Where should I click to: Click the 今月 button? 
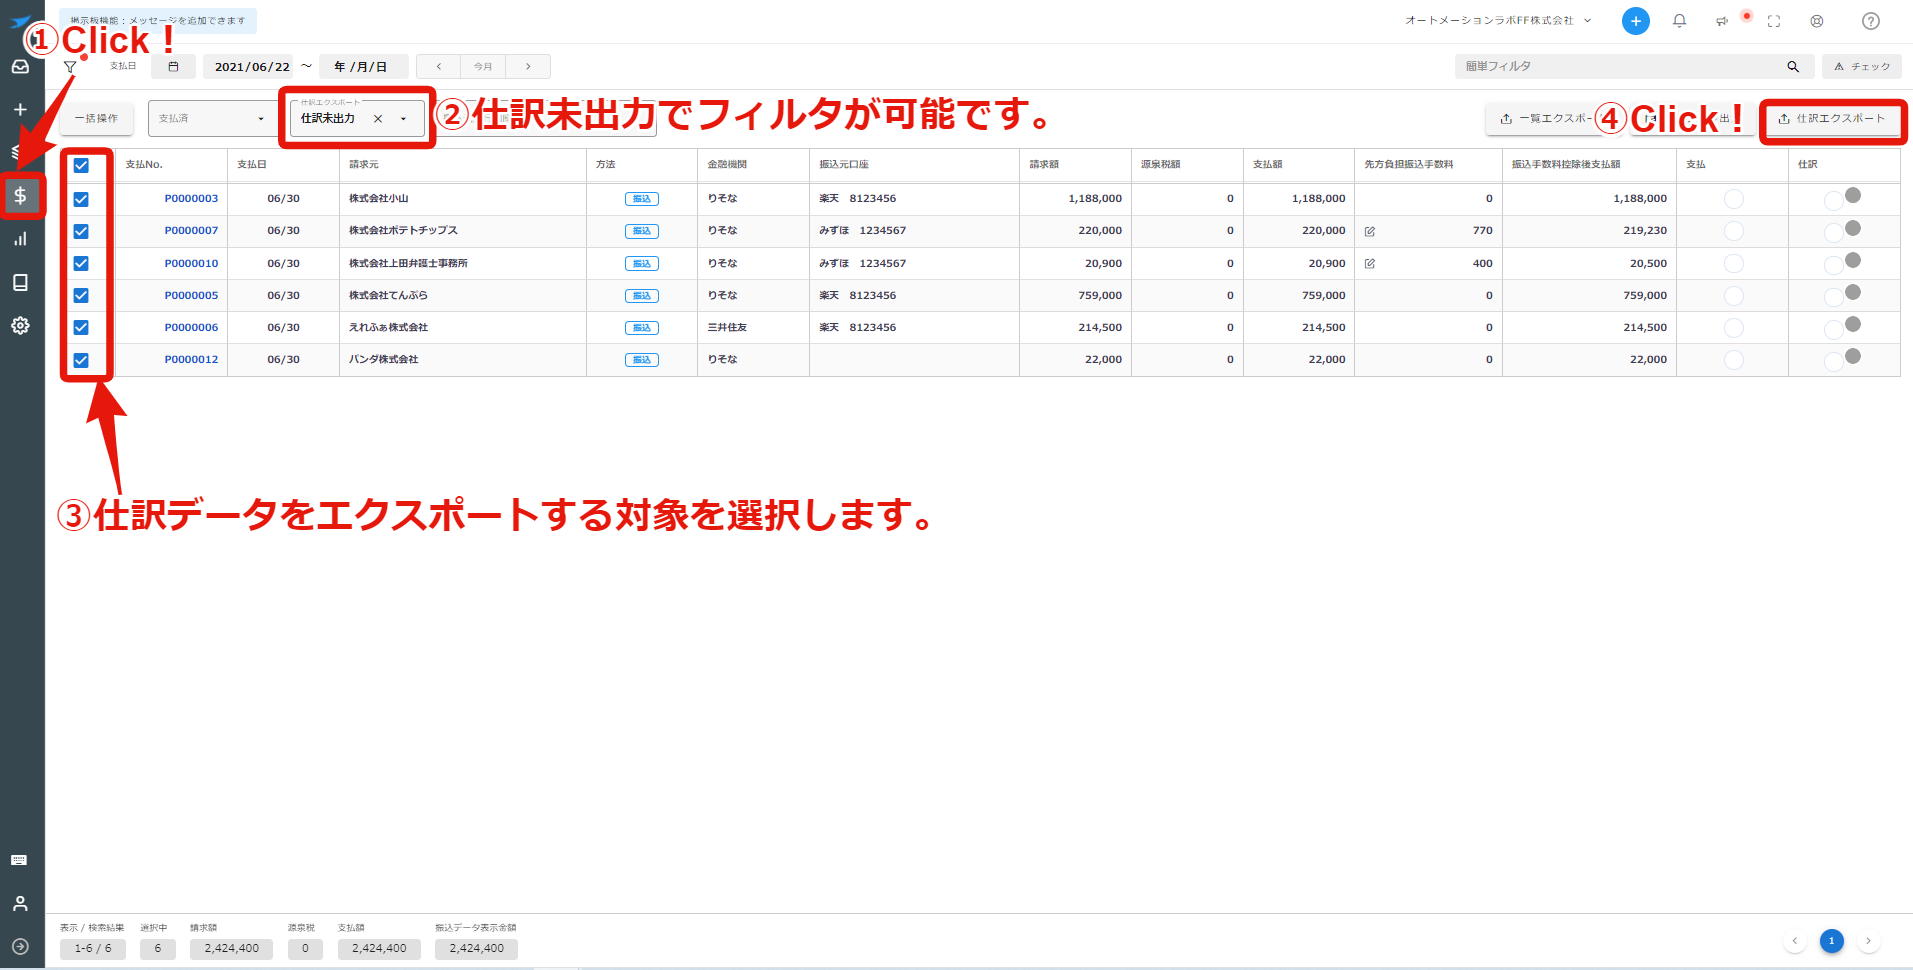(483, 67)
